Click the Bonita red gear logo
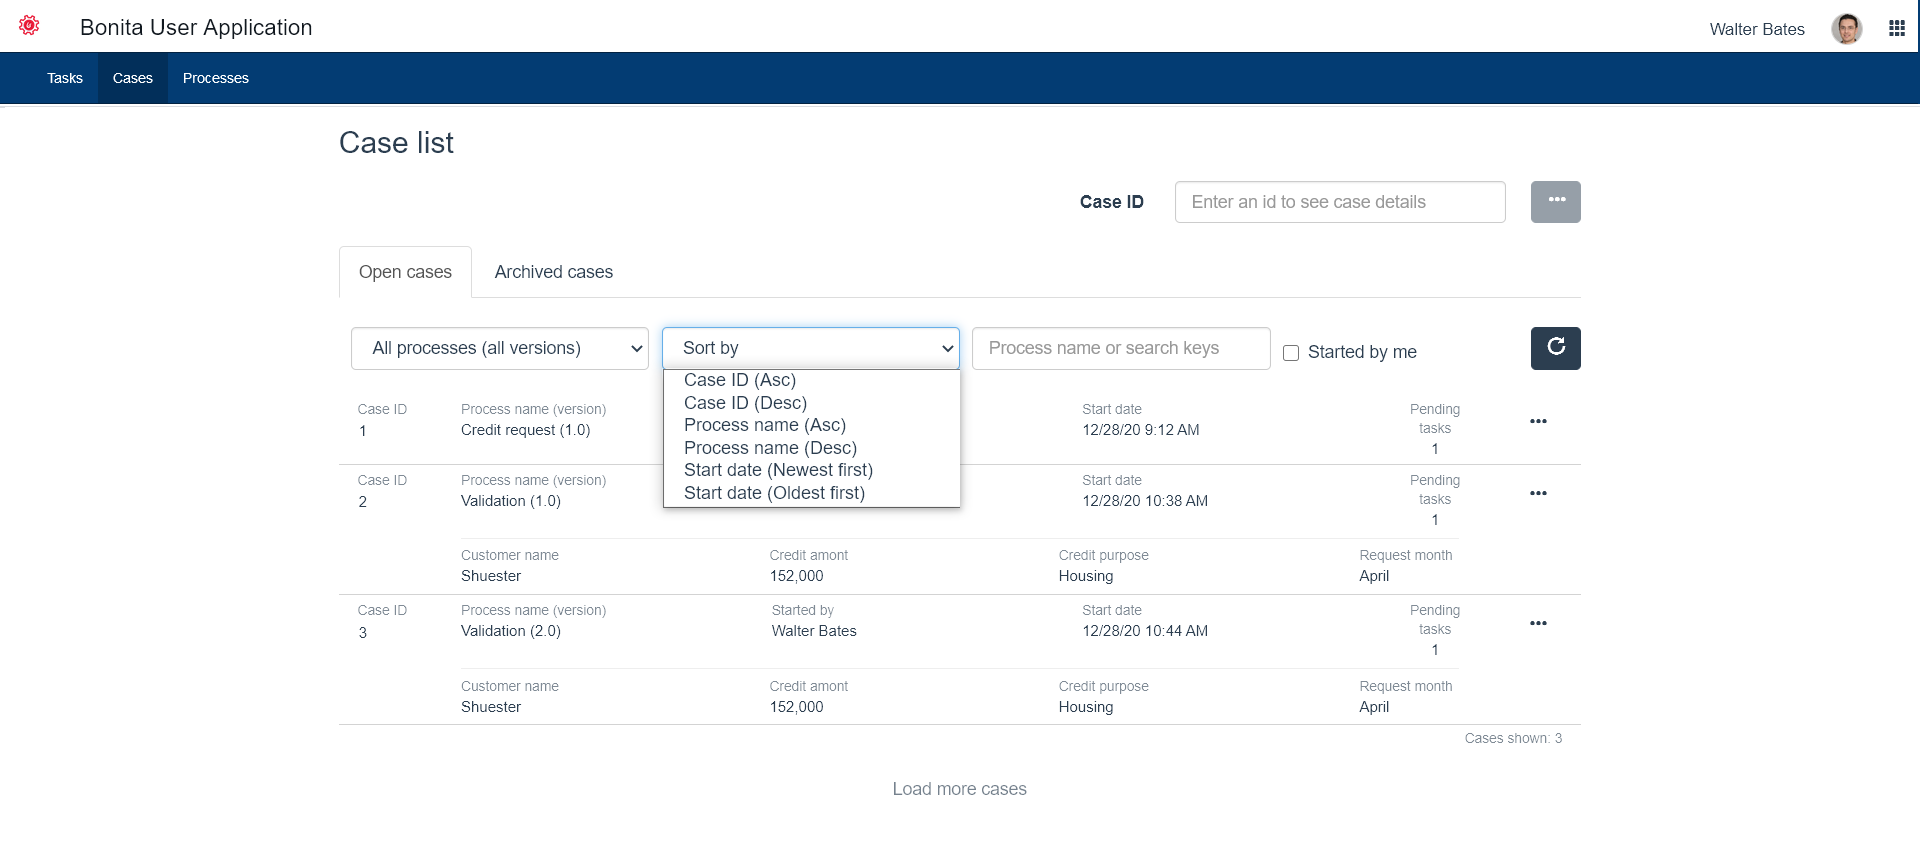This screenshot has width=1920, height=858. coord(29,26)
